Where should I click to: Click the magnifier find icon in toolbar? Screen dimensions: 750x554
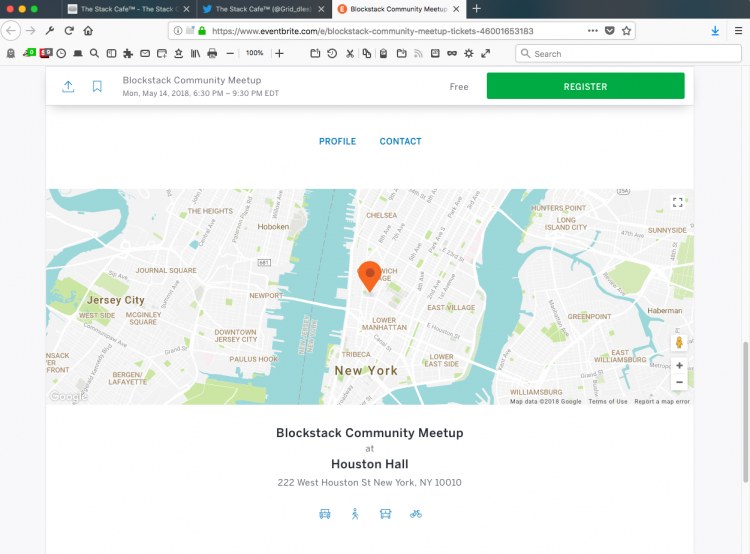94,54
